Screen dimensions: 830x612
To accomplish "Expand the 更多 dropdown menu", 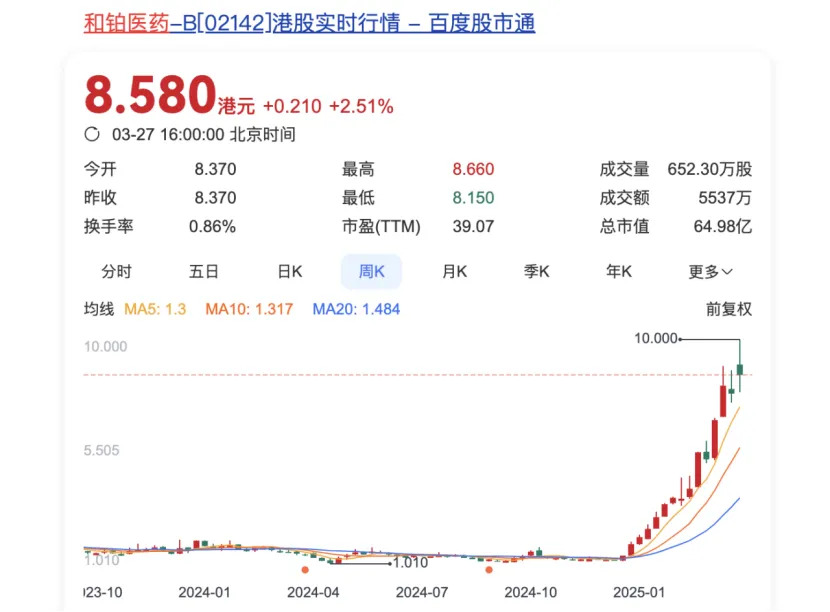I will 711,271.
